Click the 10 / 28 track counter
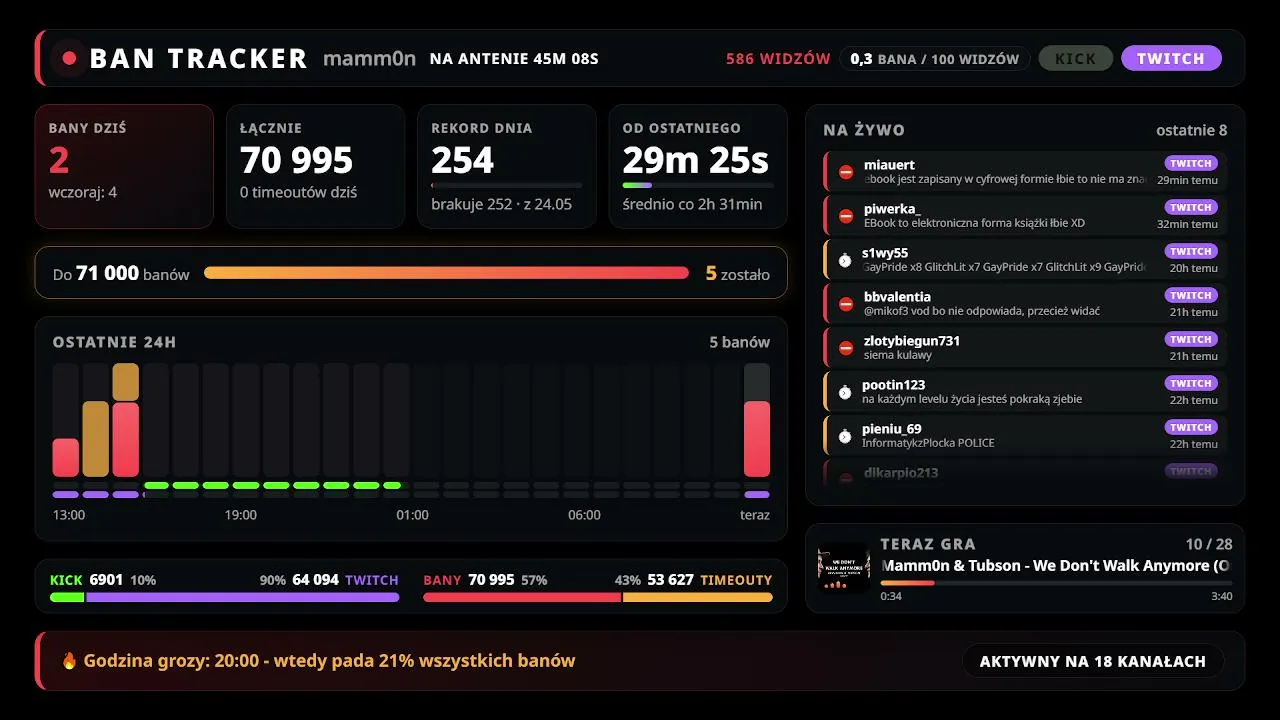This screenshot has width=1280, height=720. (x=1209, y=544)
